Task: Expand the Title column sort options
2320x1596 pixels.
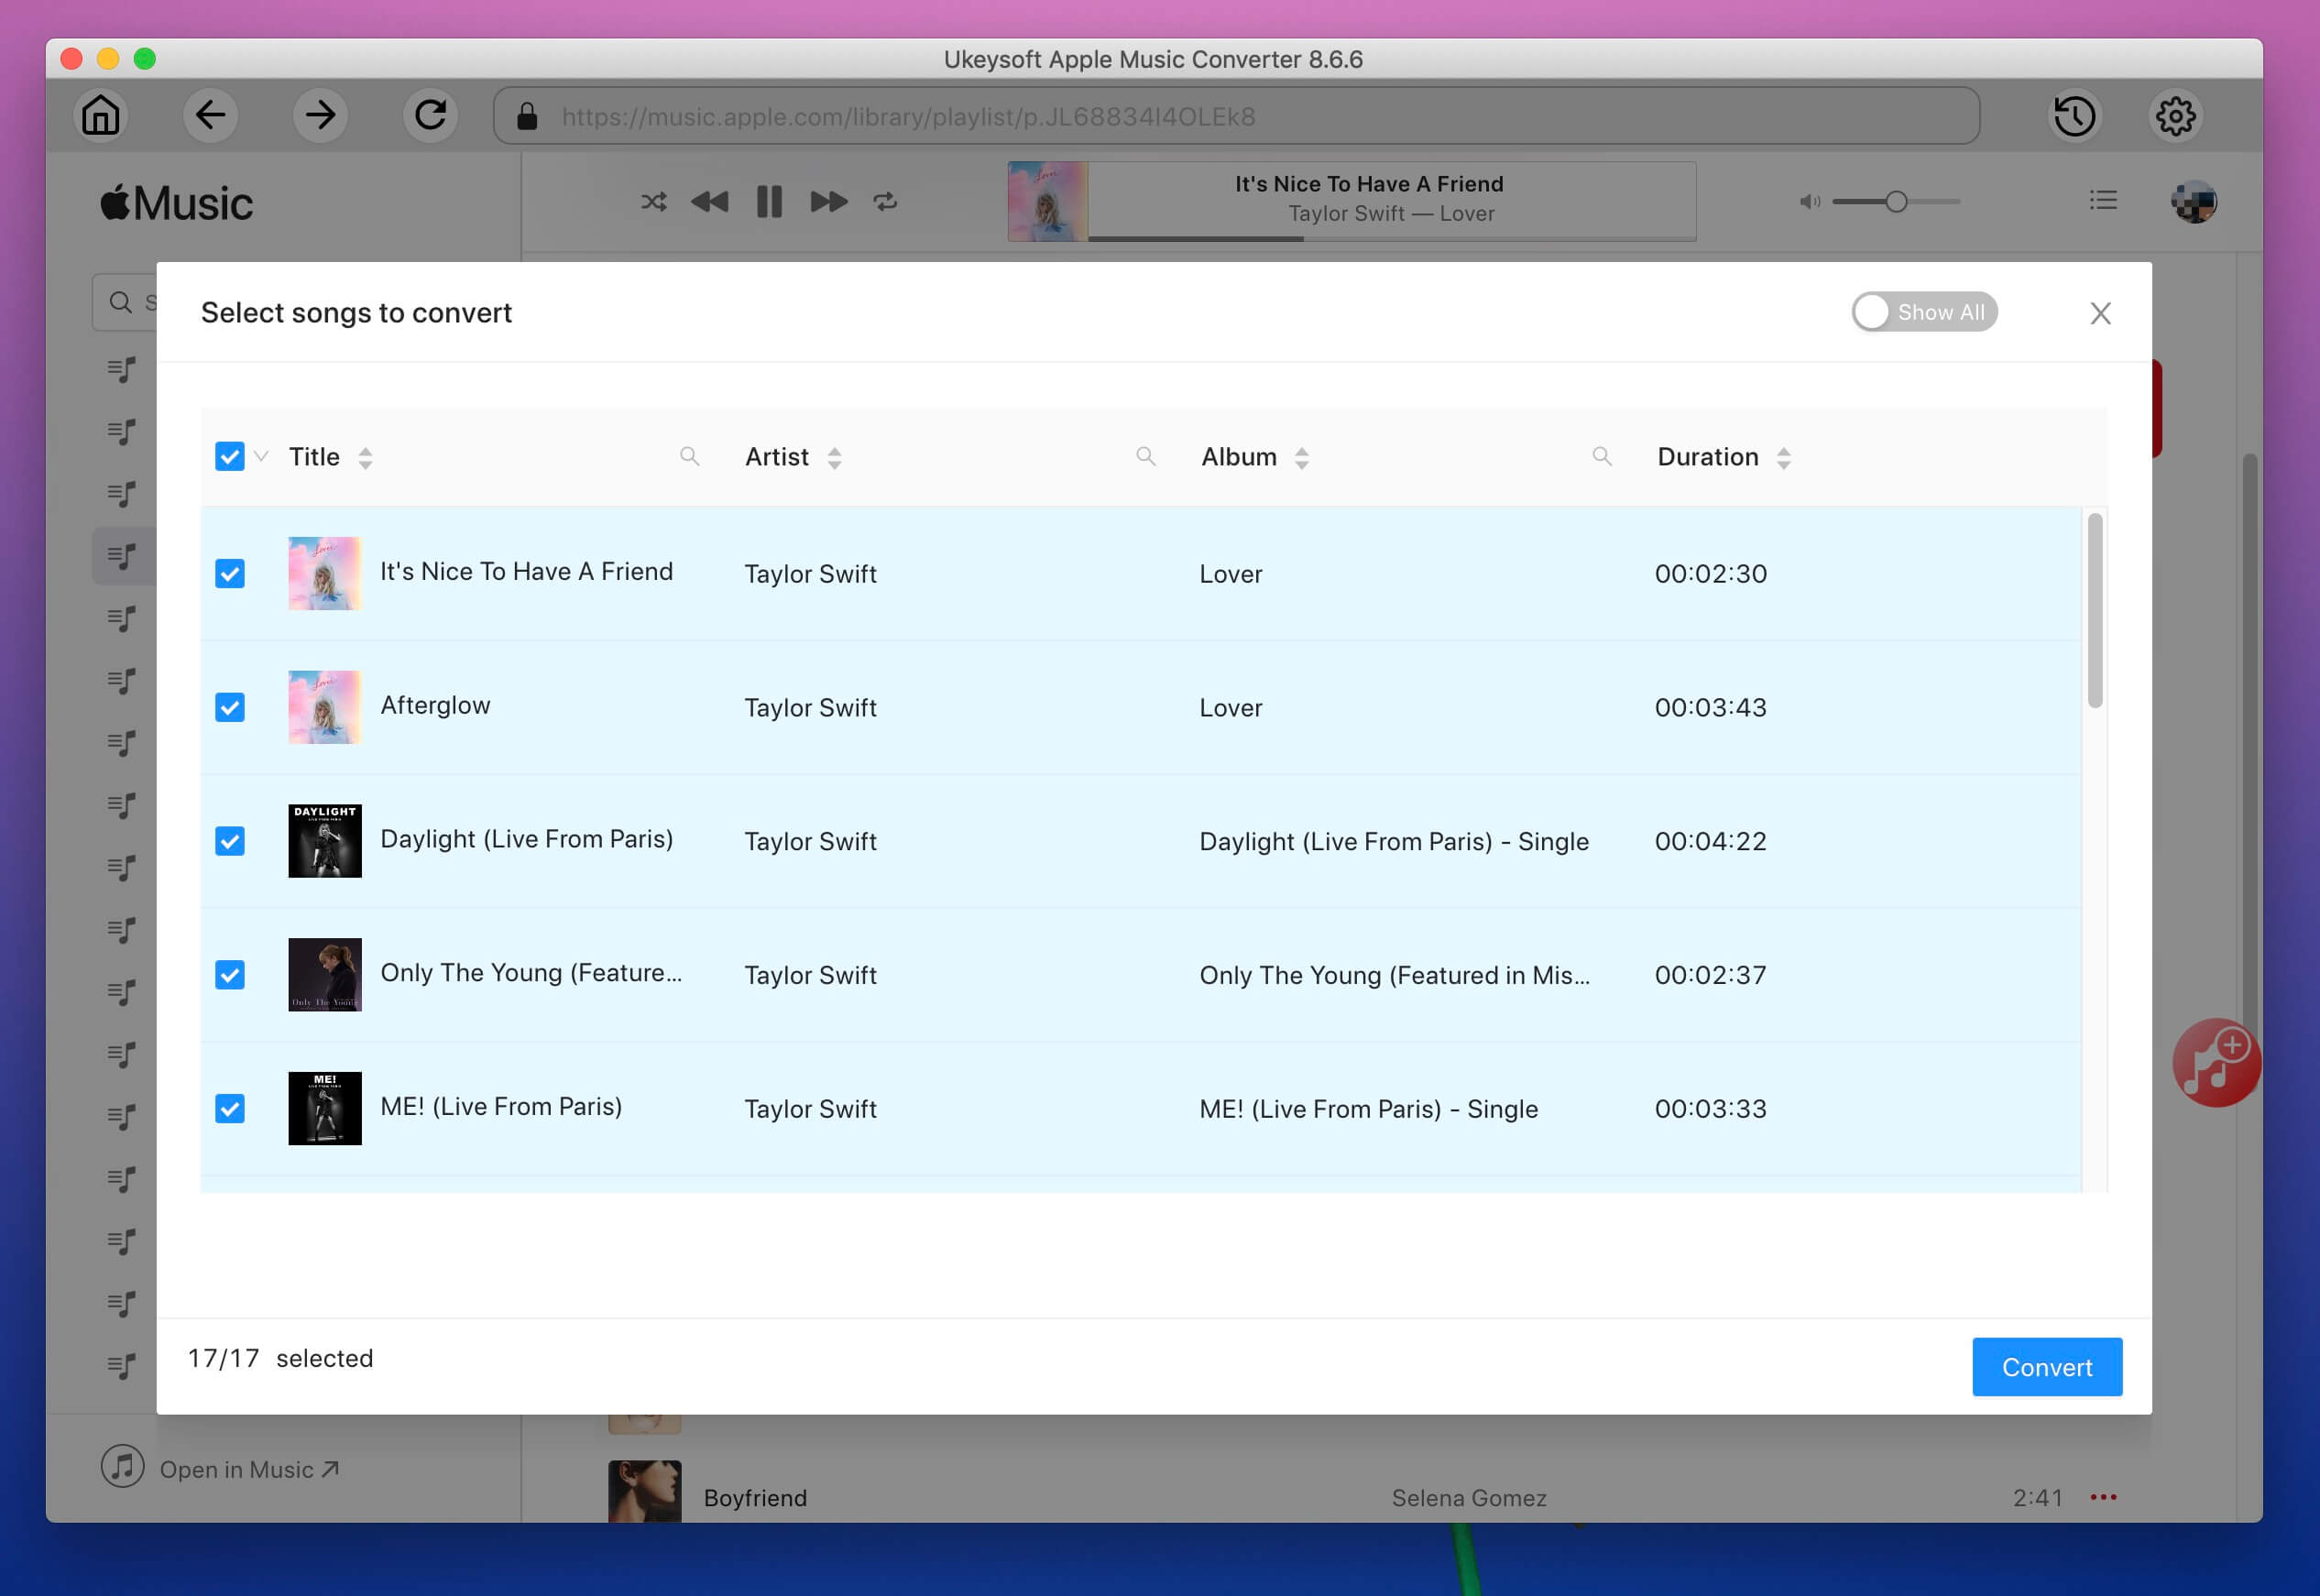Action: click(365, 458)
